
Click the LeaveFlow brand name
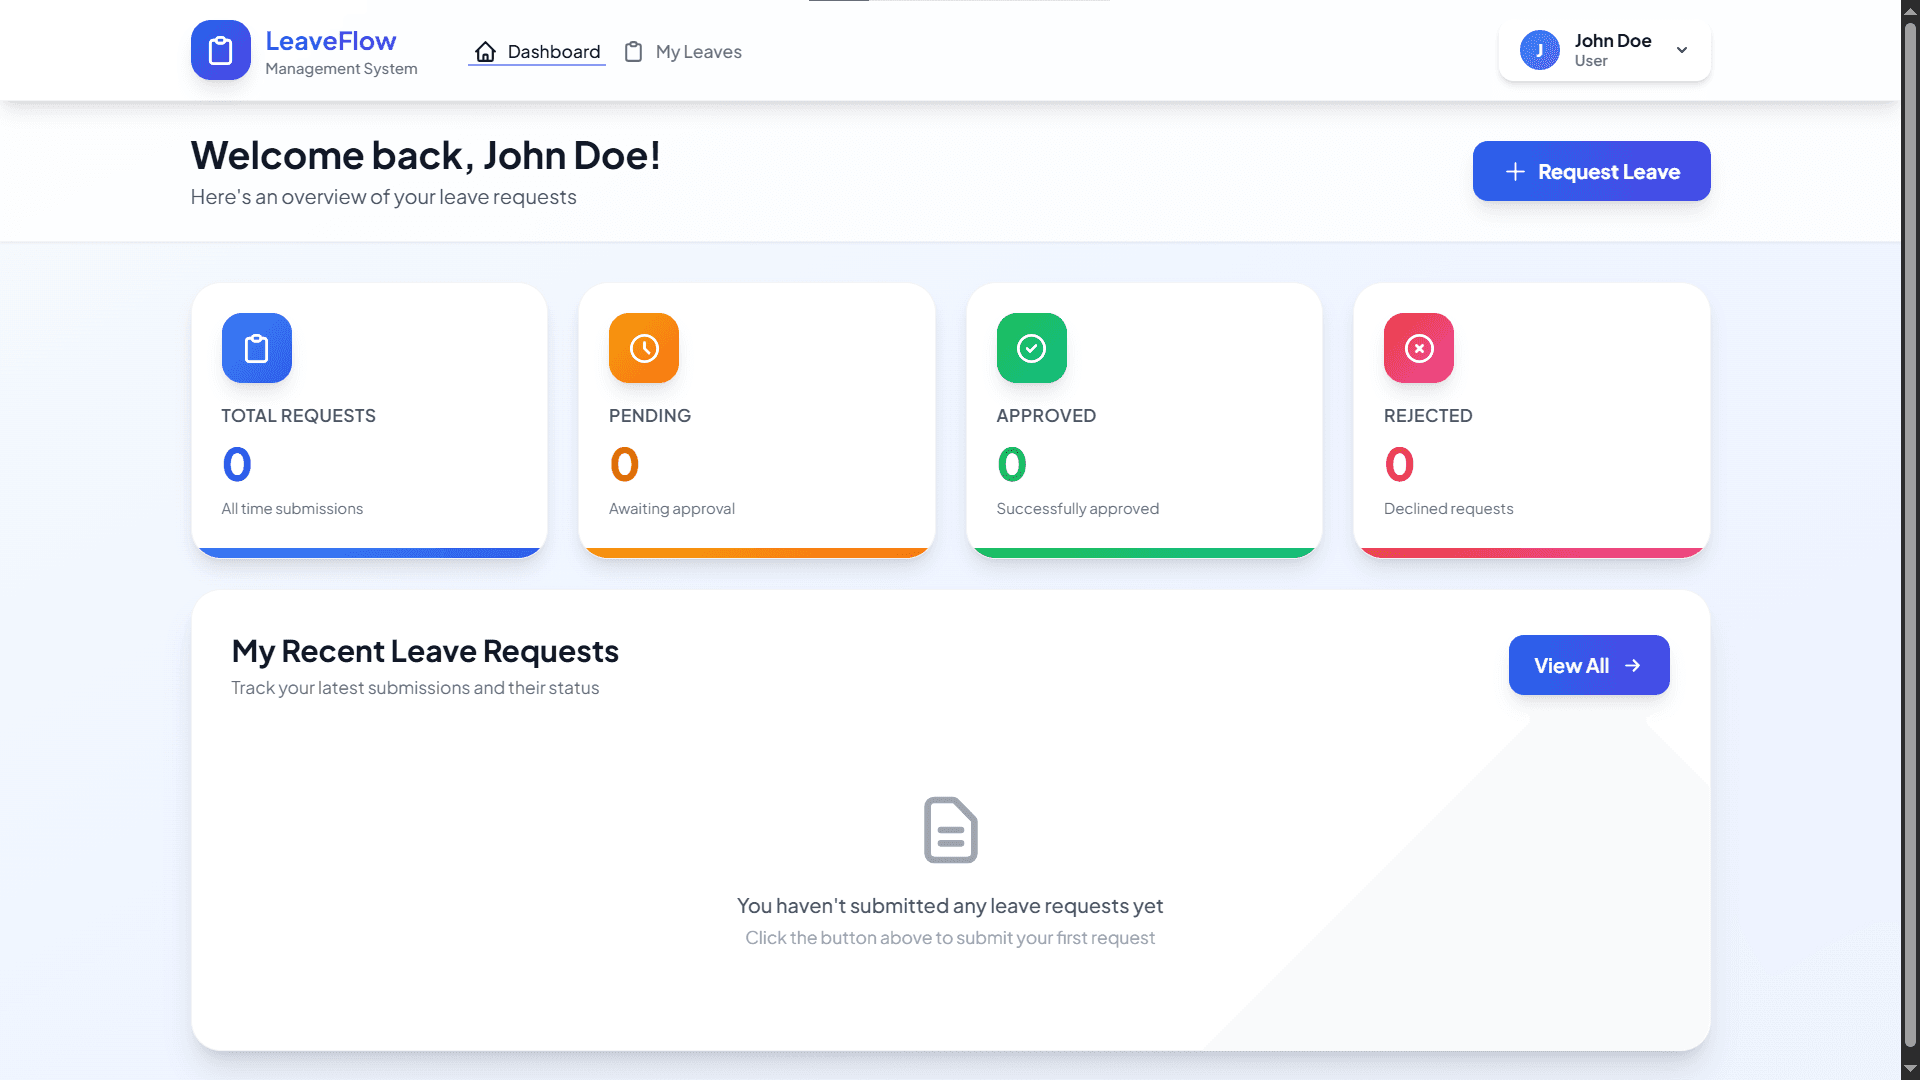331,41
